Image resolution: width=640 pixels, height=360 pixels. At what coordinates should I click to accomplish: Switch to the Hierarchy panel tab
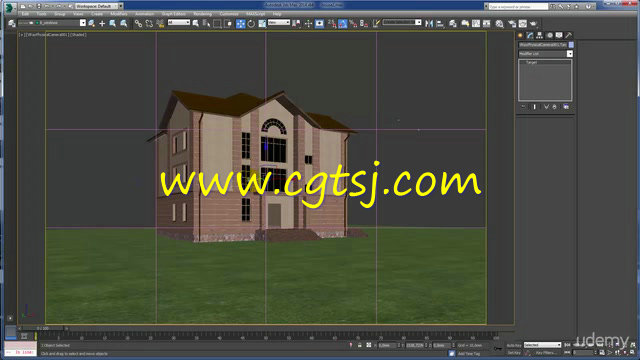[x=539, y=36]
